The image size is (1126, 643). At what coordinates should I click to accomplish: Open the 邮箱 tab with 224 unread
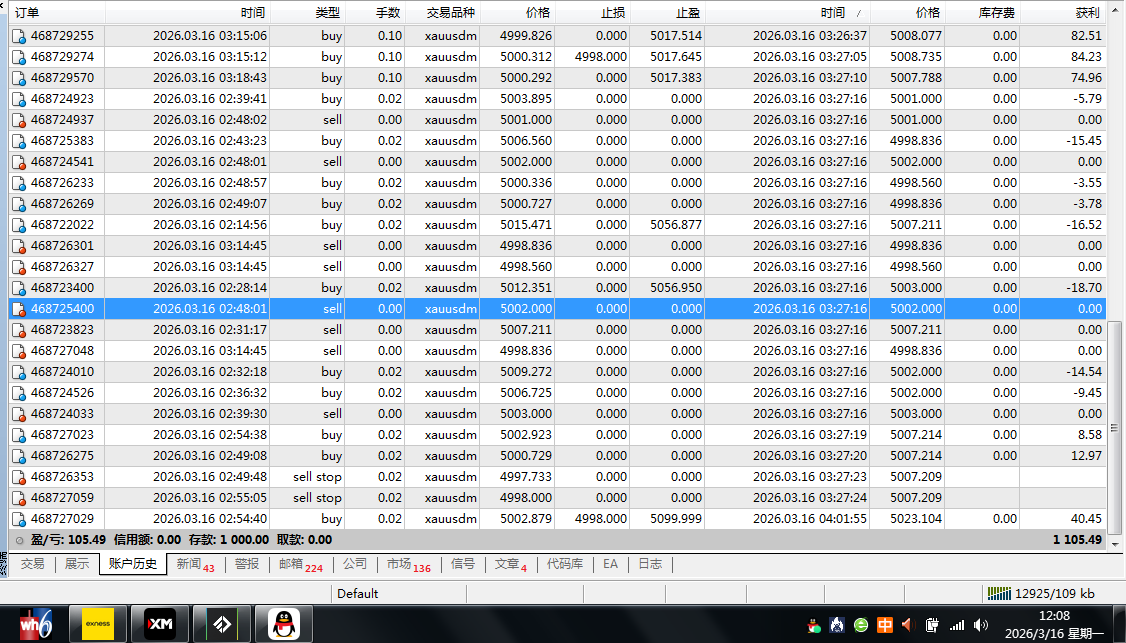pos(300,564)
